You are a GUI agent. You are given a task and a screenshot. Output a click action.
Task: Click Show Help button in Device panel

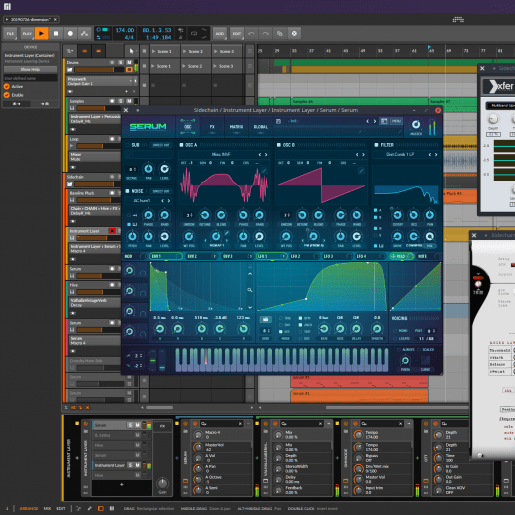[30, 69]
